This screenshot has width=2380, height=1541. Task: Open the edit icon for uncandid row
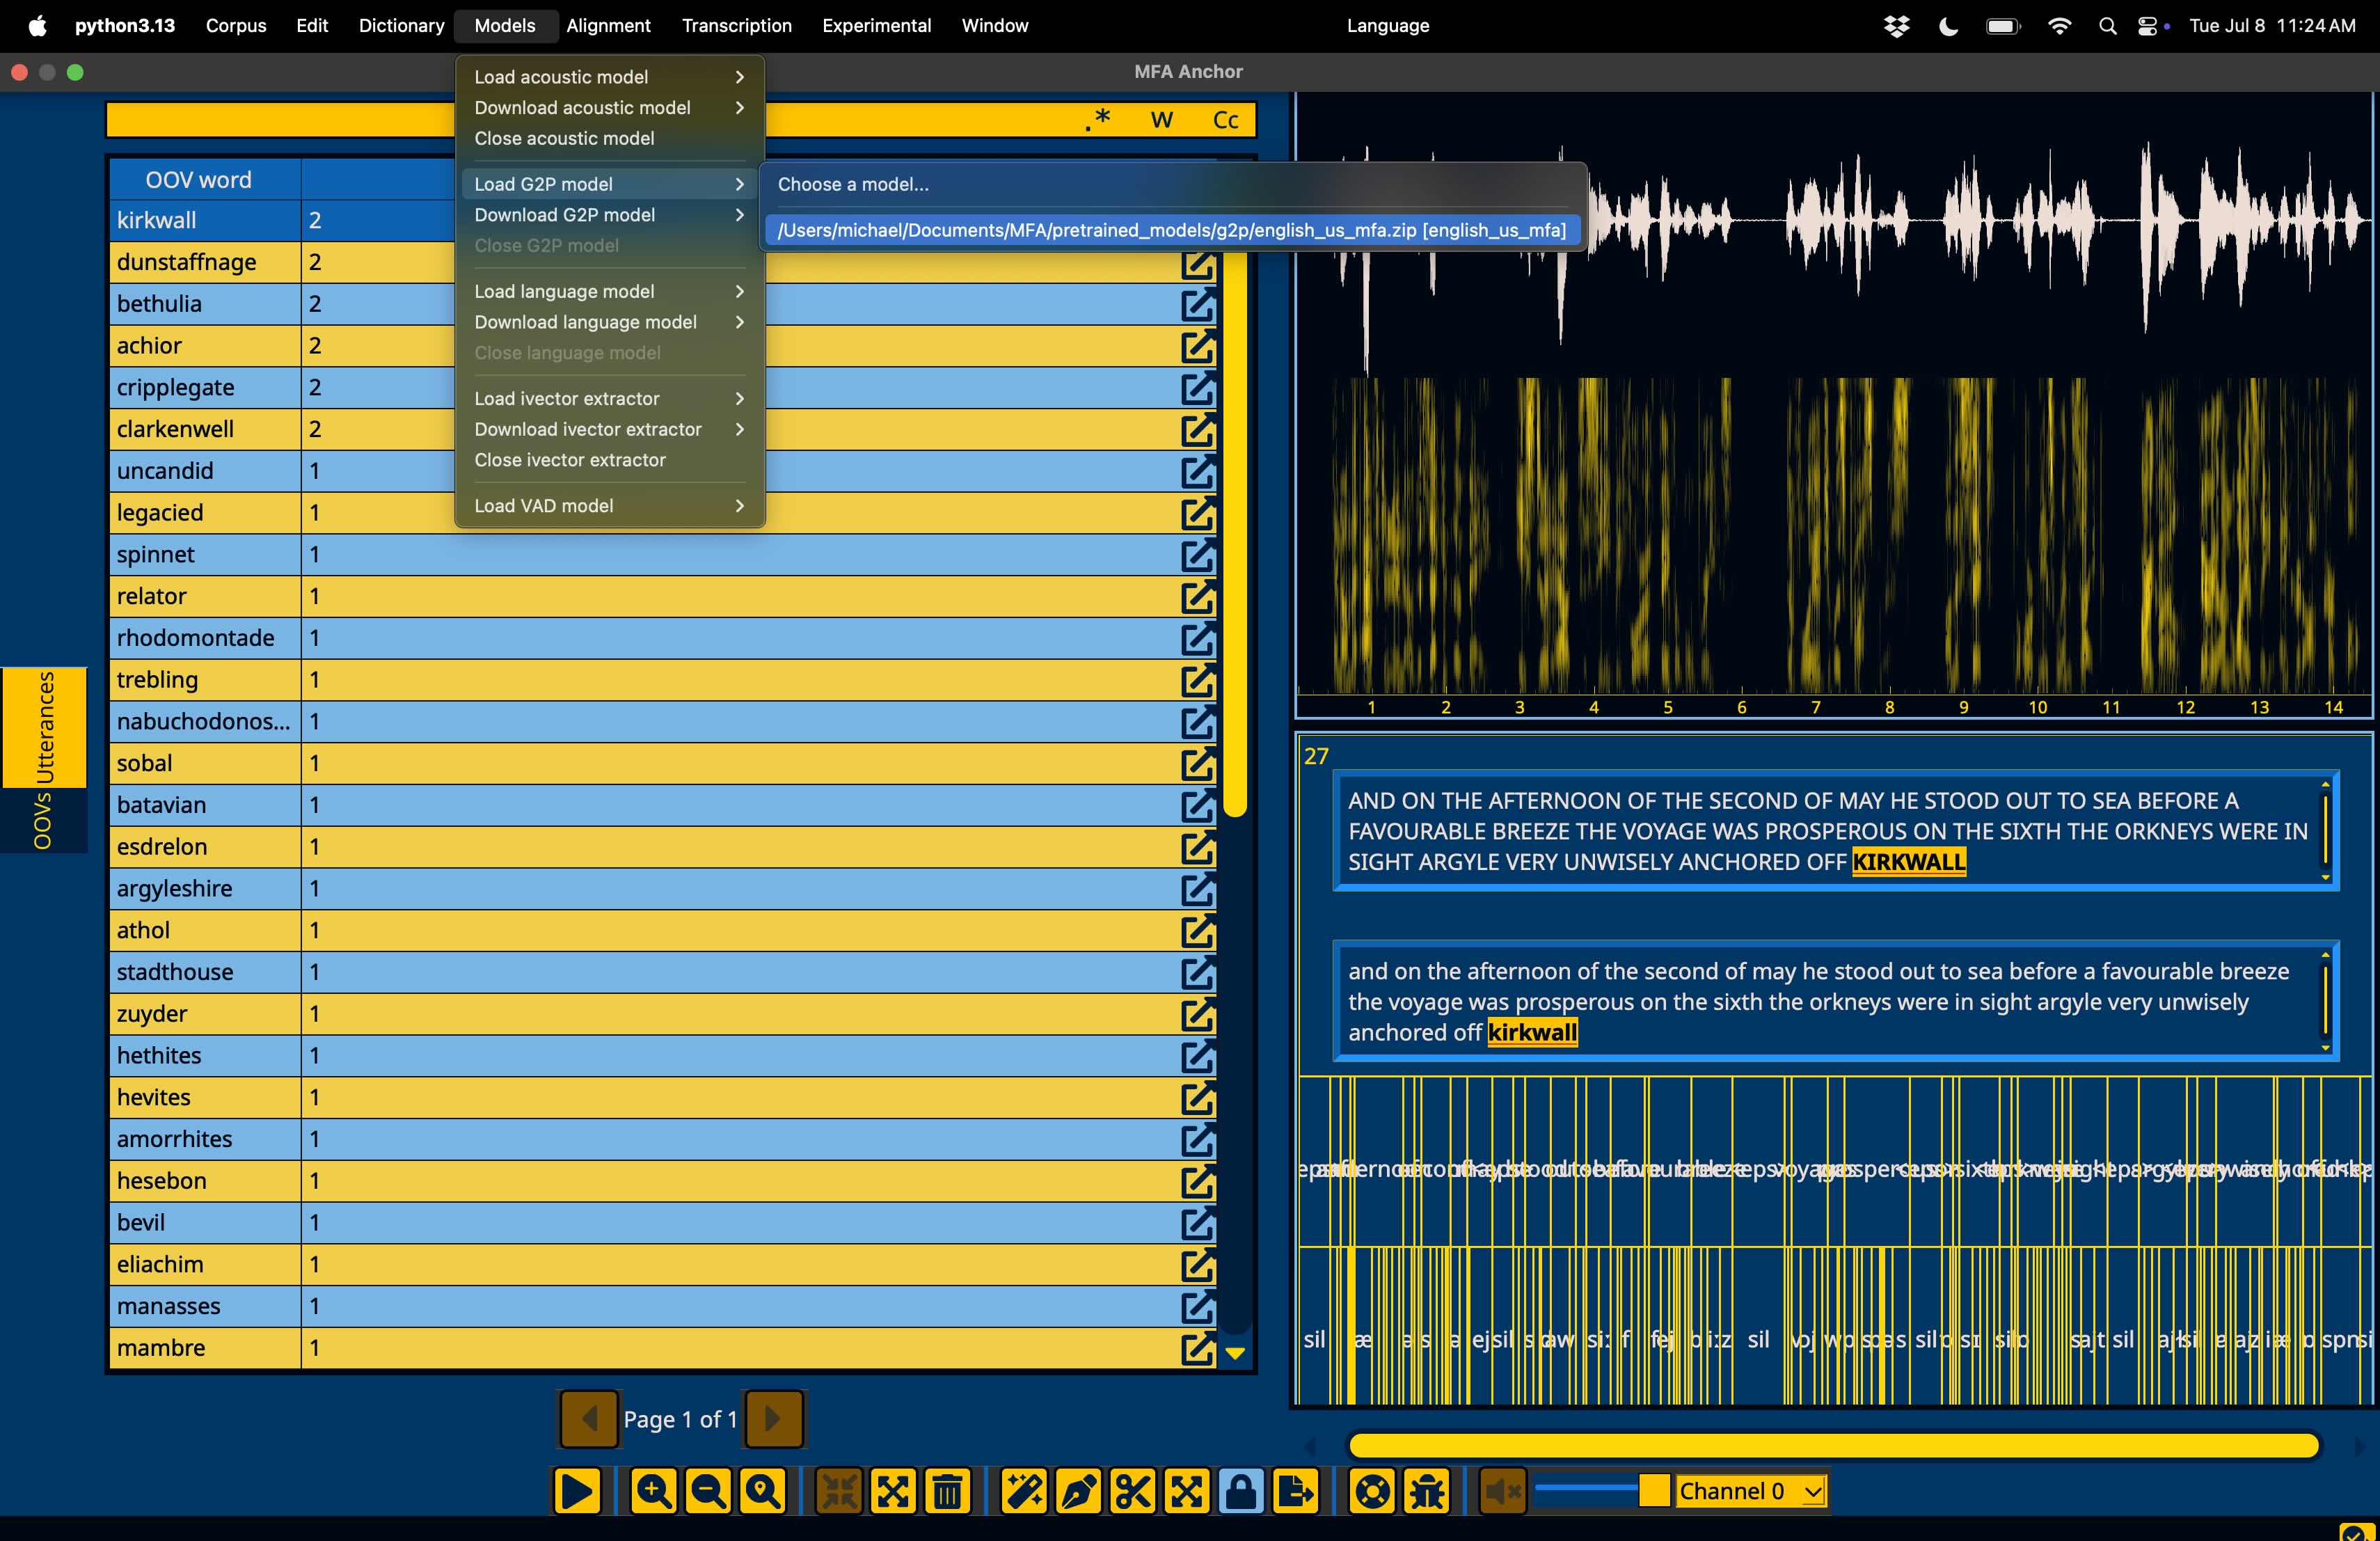pyautogui.click(x=1197, y=471)
